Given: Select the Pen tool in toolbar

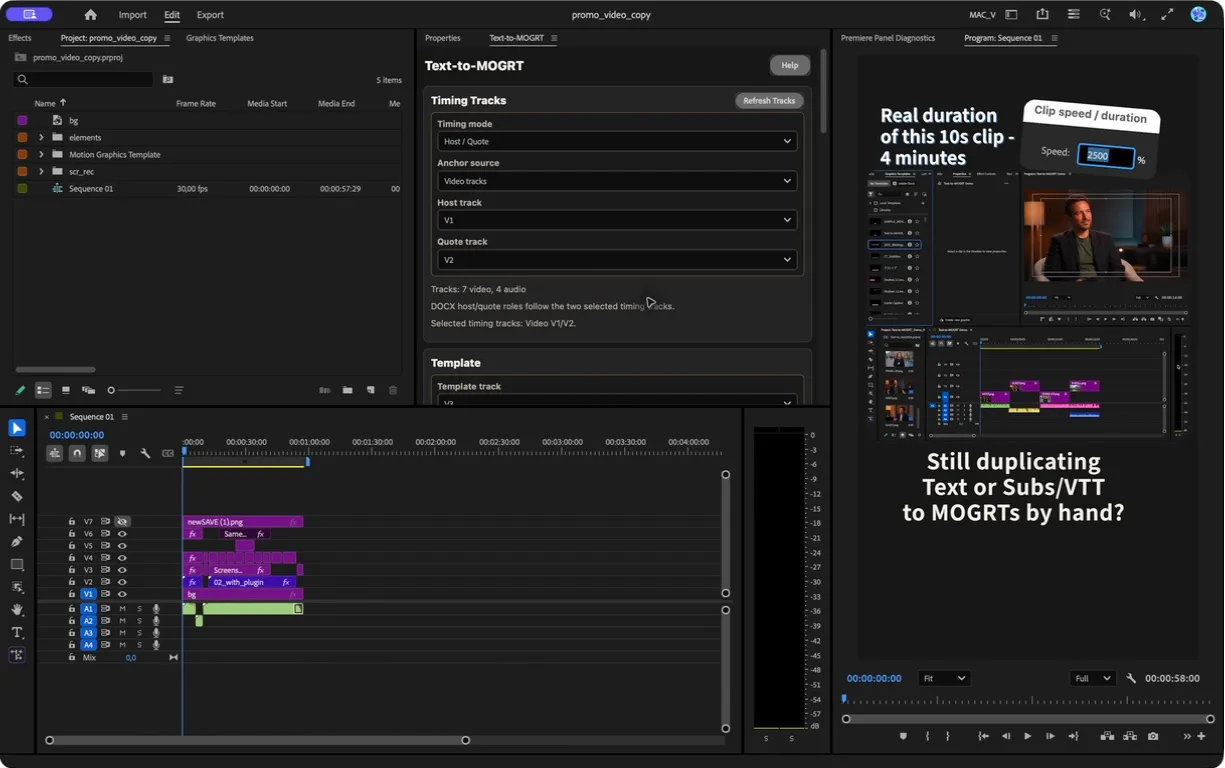Looking at the screenshot, I should click(x=17, y=541).
